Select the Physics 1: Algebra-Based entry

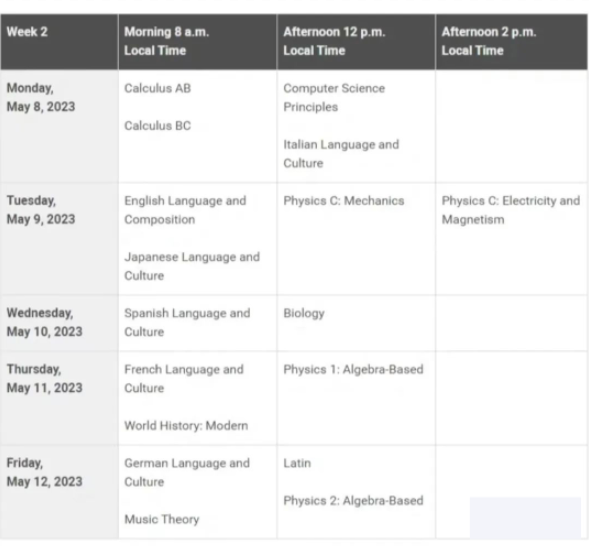pos(353,370)
